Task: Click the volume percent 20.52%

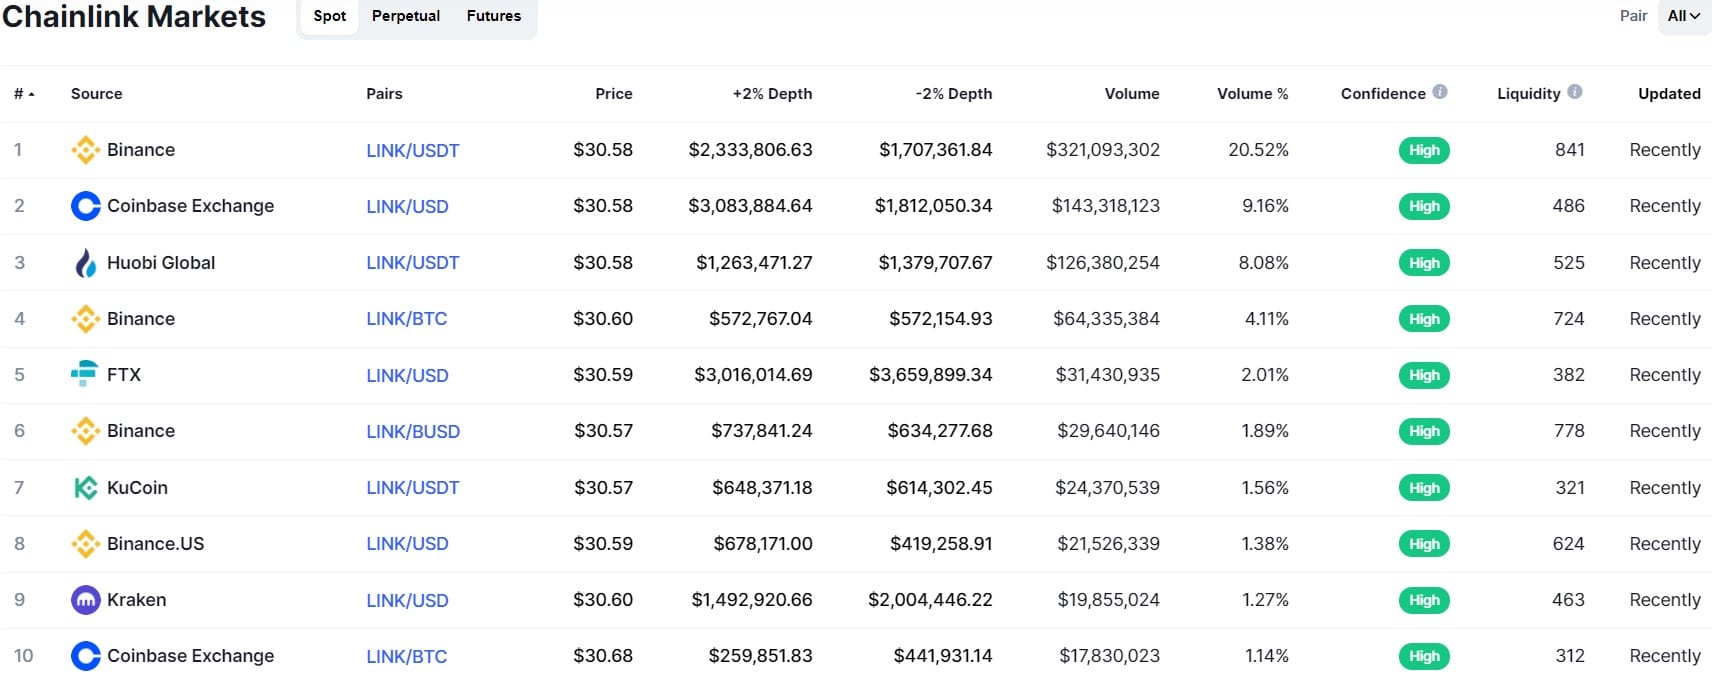Action: (x=1258, y=150)
